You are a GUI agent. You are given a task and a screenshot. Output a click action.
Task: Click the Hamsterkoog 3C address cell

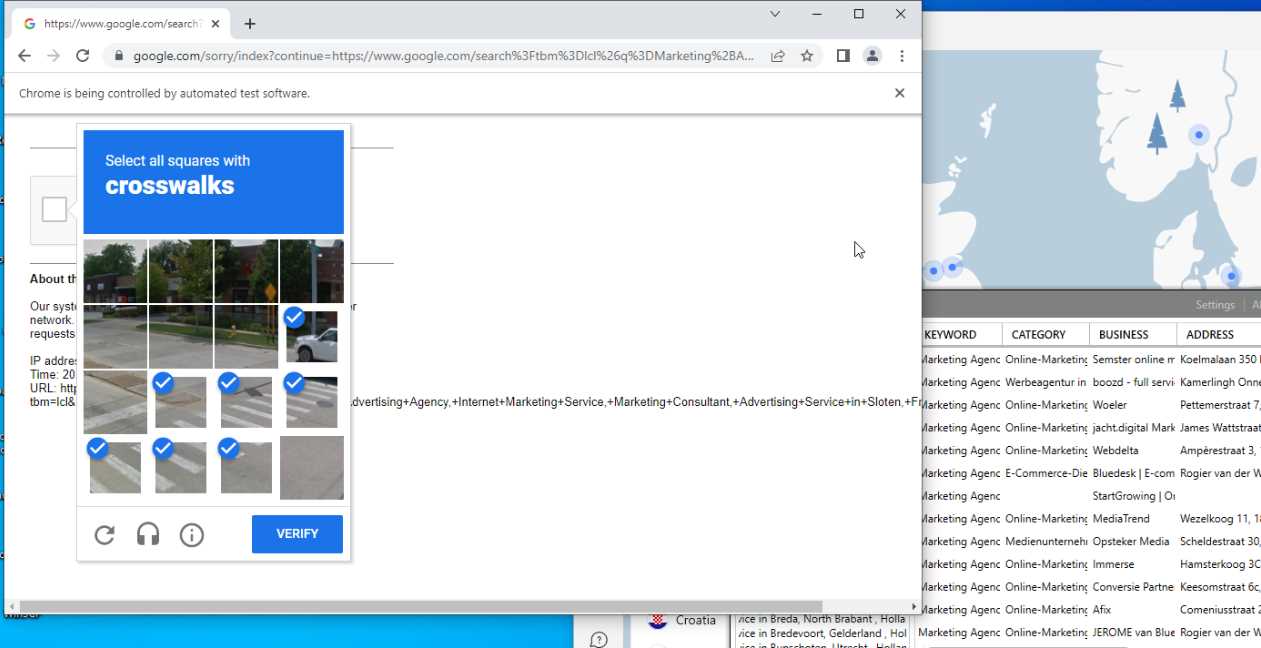coord(1220,564)
